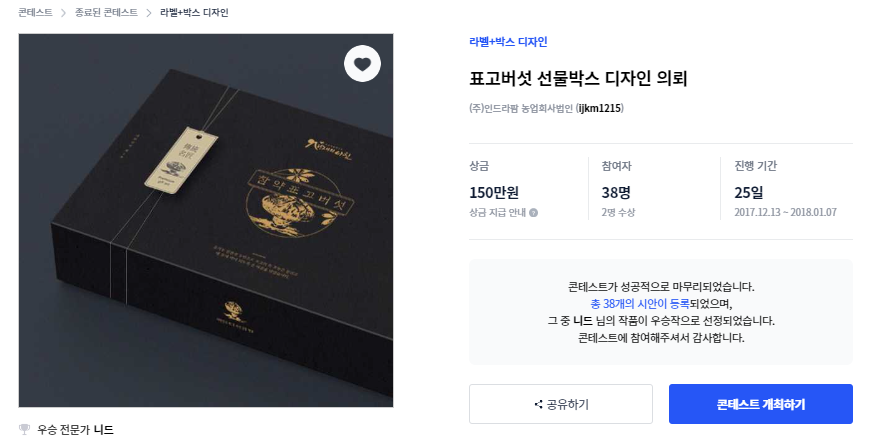Click the 공유하기 button
Image resolution: width=880 pixels, height=448 pixels.
point(561,404)
